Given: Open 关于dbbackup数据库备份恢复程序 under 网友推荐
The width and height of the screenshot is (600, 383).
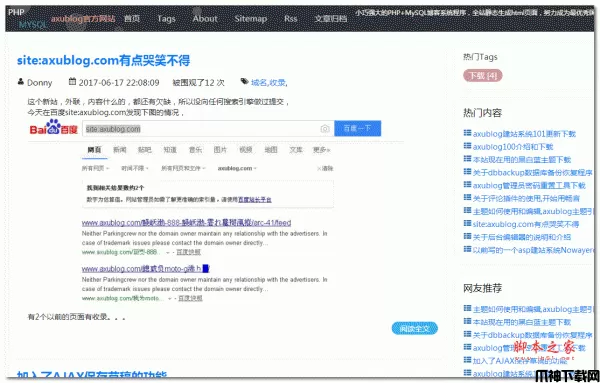Looking at the screenshot, I should coord(532,335).
